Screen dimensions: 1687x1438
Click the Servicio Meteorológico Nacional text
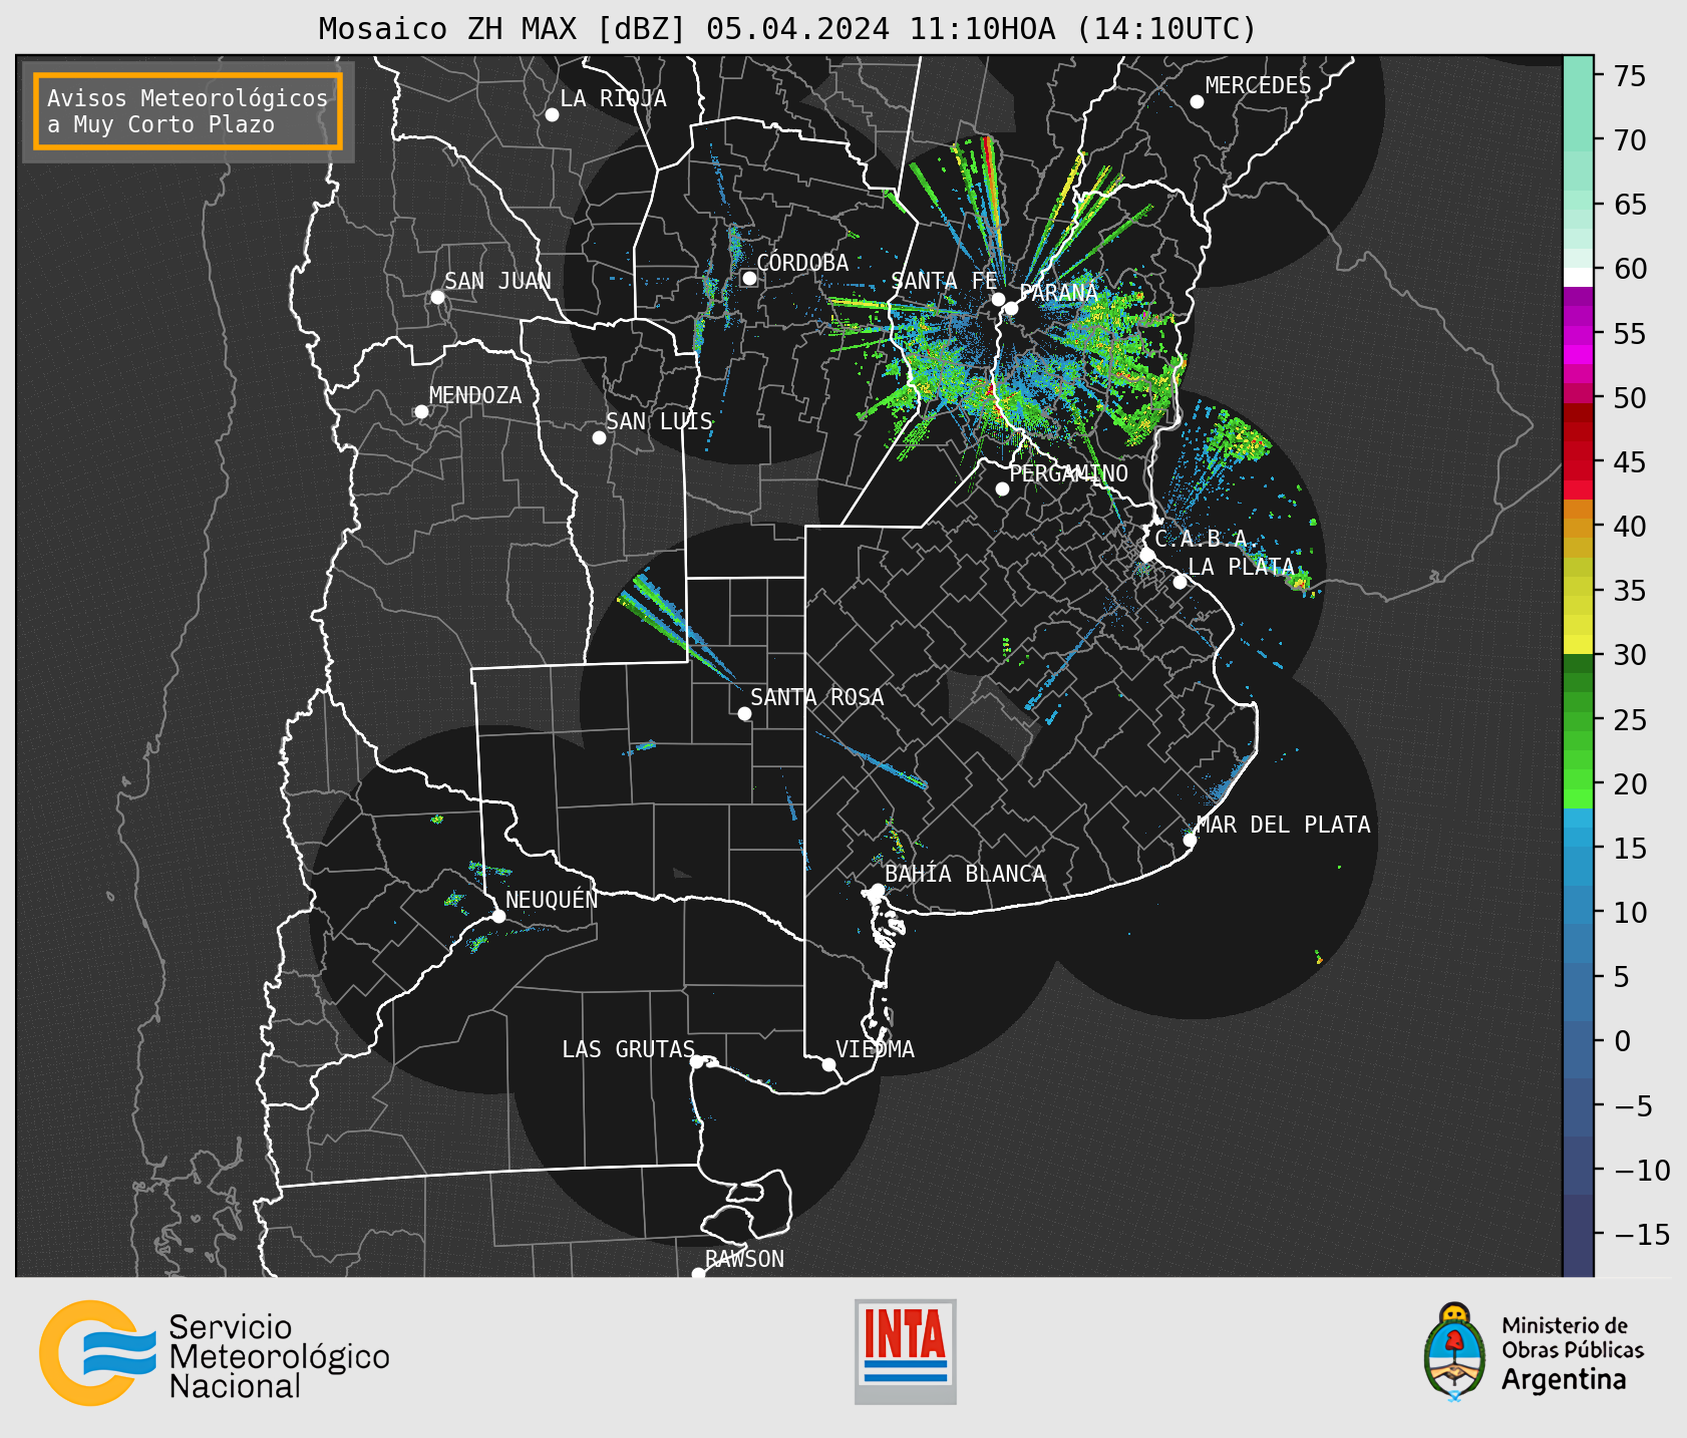coord(279,1356)
